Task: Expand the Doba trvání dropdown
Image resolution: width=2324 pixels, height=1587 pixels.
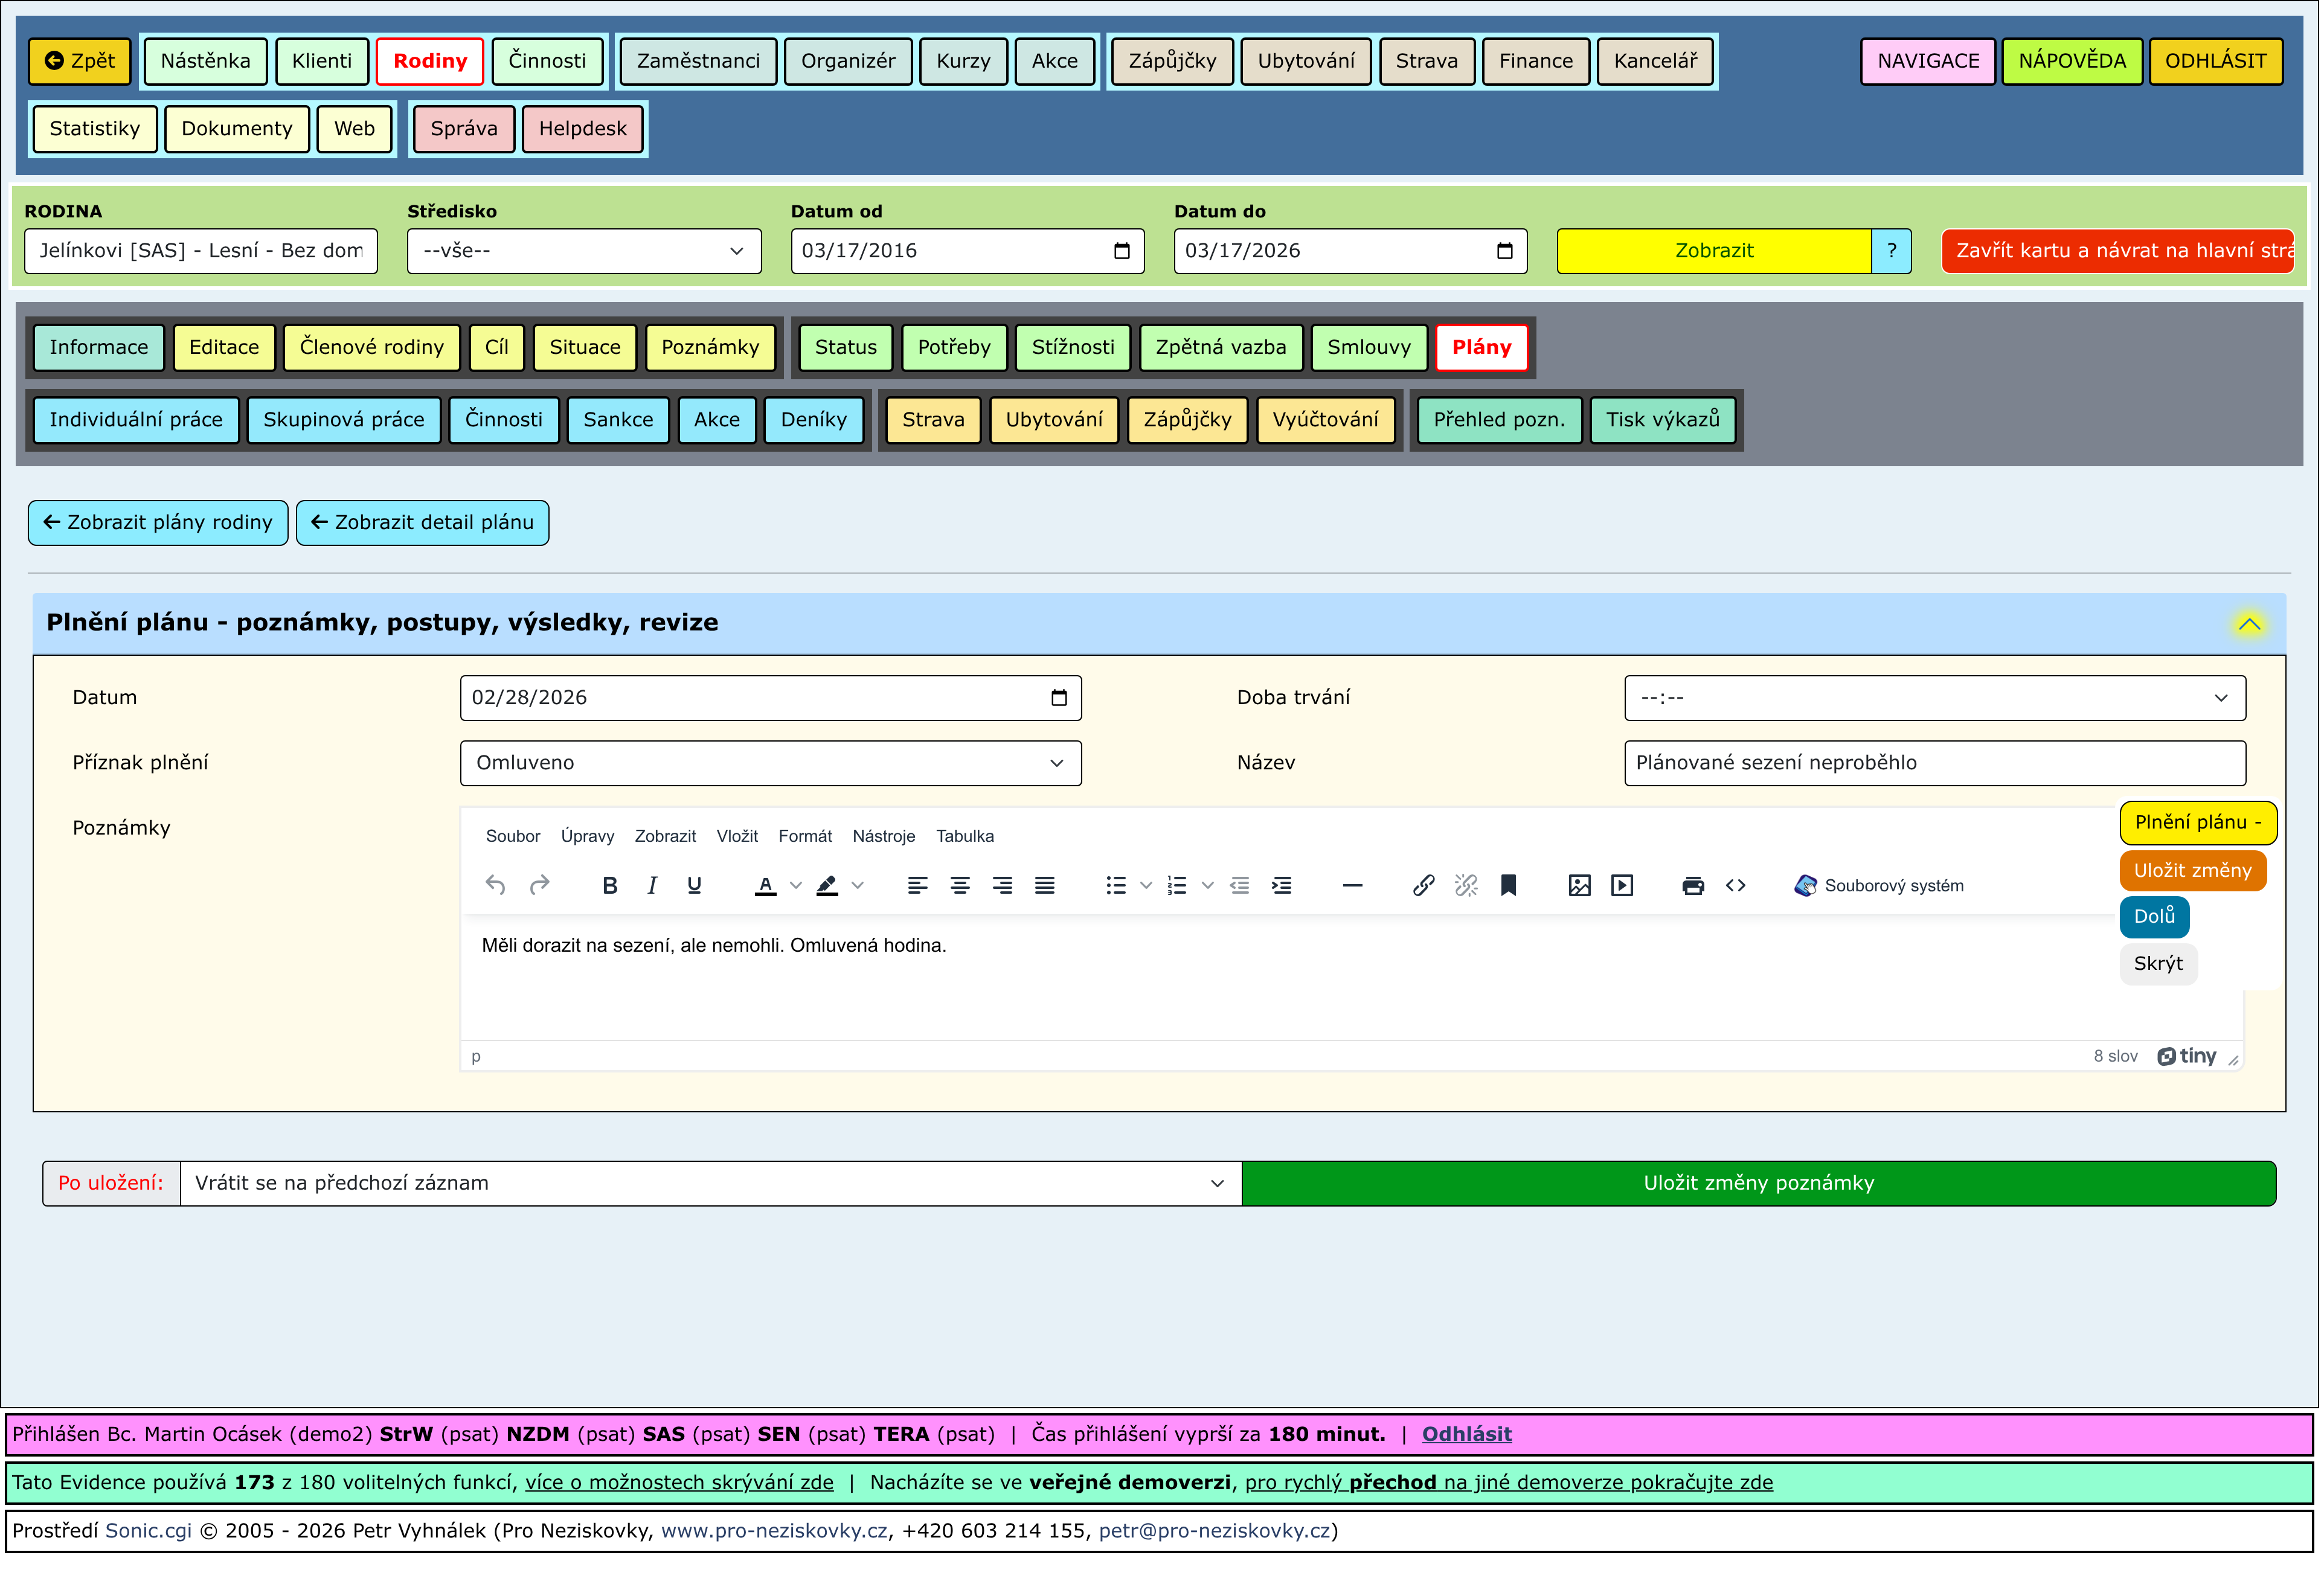Action: [x=1934, y=698]
